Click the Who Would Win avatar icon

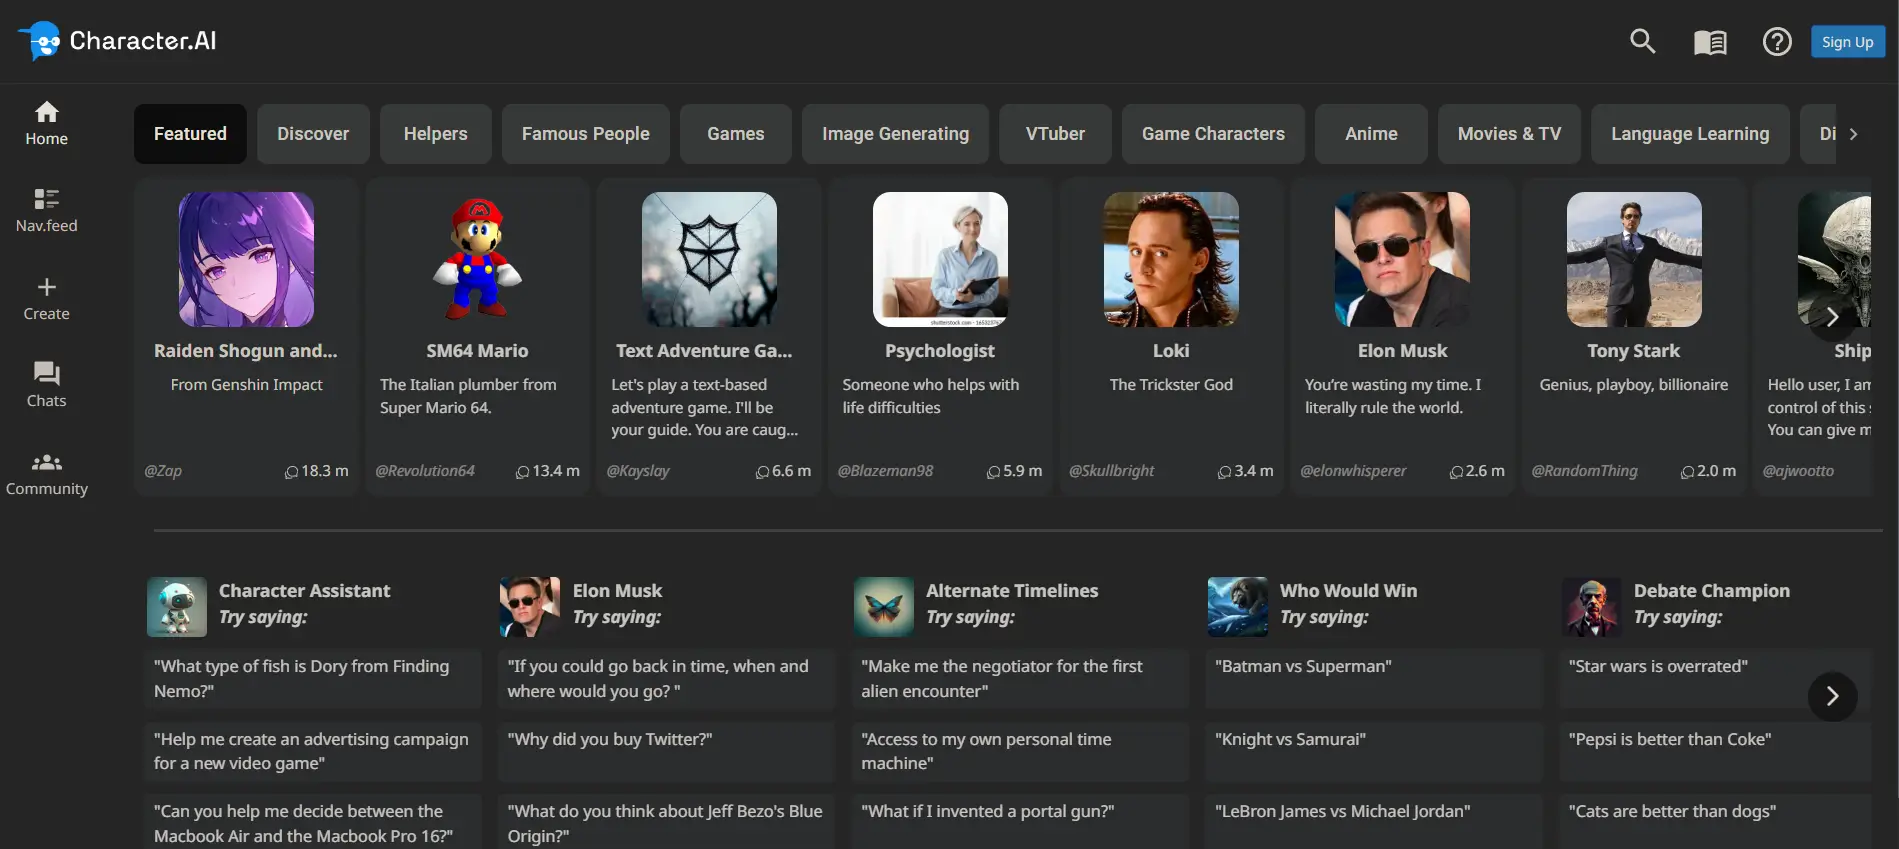[1238, 607]
